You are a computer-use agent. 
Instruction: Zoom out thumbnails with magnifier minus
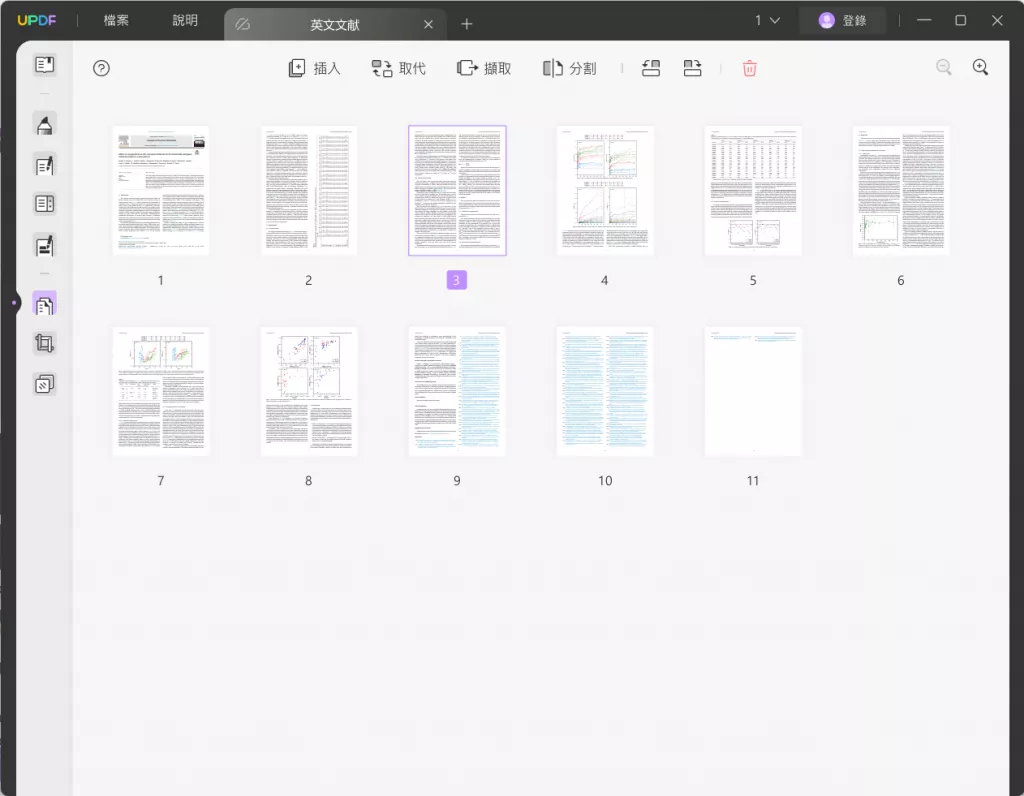944,67
